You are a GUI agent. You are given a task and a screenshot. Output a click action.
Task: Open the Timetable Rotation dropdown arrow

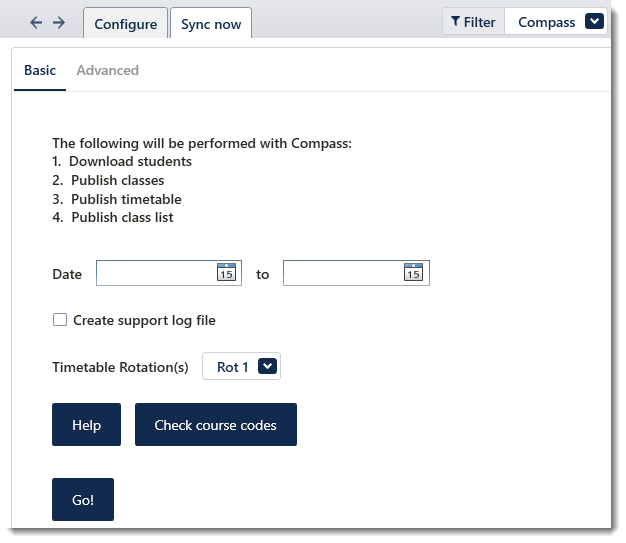click(267, 366)
